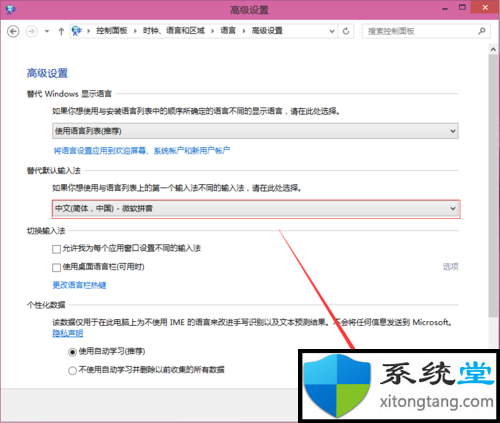Select the 控制面板 breadcrumb
Screen dimensions: 500x423
[112, 31]
